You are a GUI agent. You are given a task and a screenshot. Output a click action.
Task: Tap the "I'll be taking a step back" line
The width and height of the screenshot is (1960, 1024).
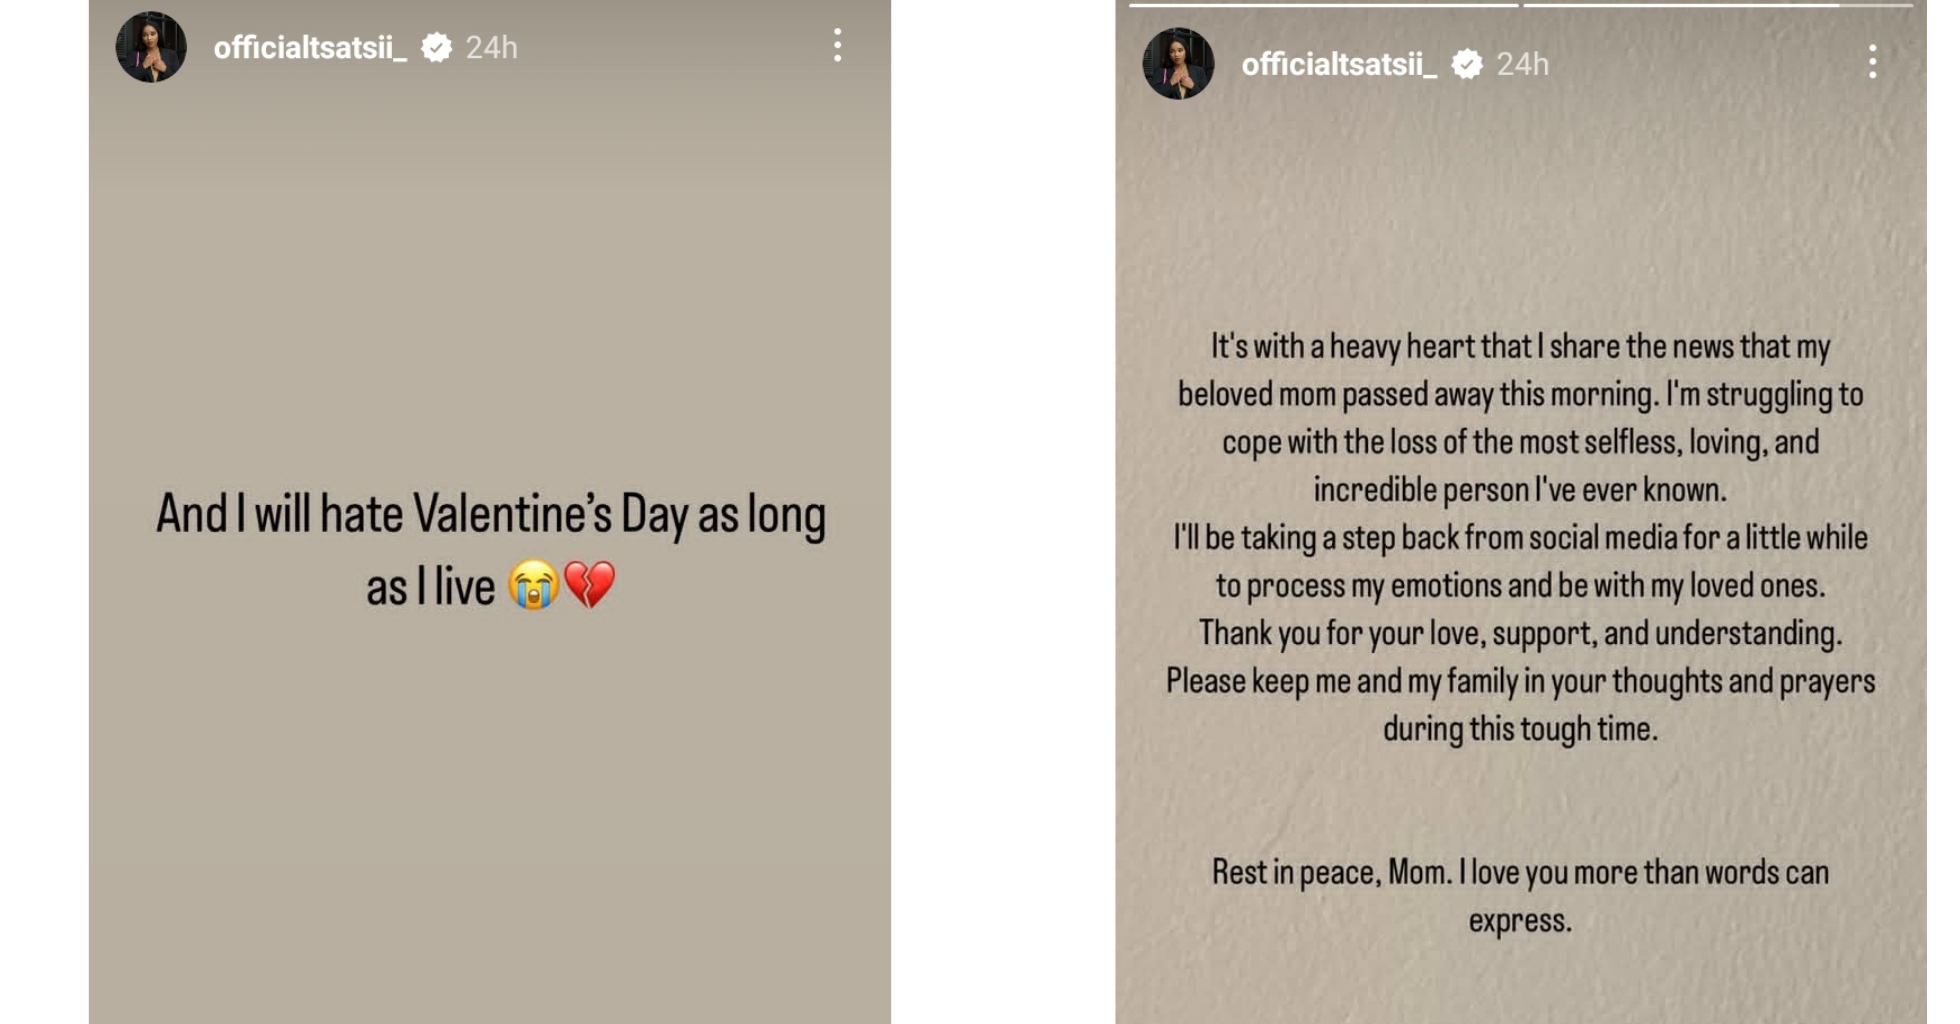[1520, 538]
